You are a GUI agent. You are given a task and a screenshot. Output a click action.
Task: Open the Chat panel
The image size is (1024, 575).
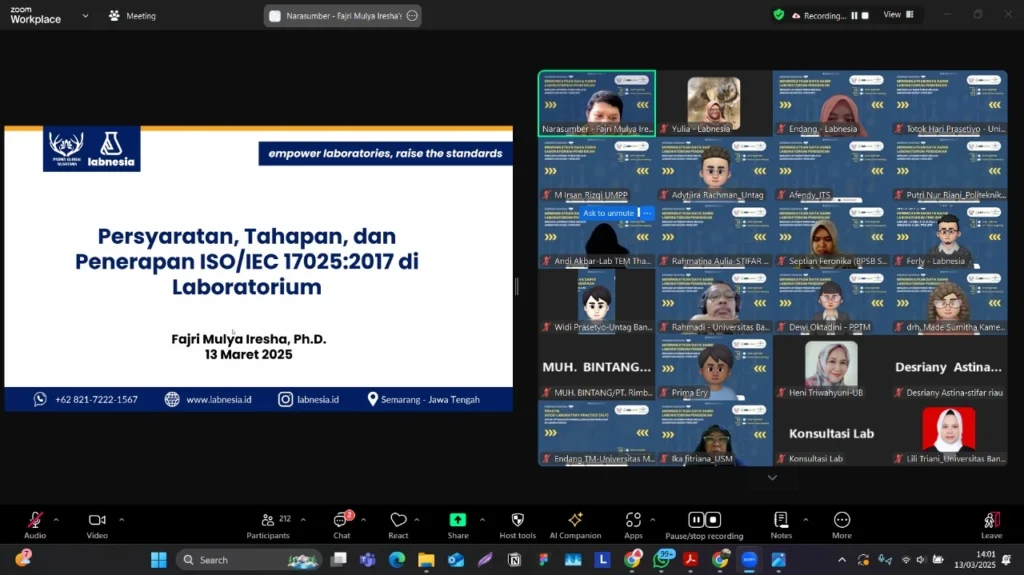(x=342, y=521)
